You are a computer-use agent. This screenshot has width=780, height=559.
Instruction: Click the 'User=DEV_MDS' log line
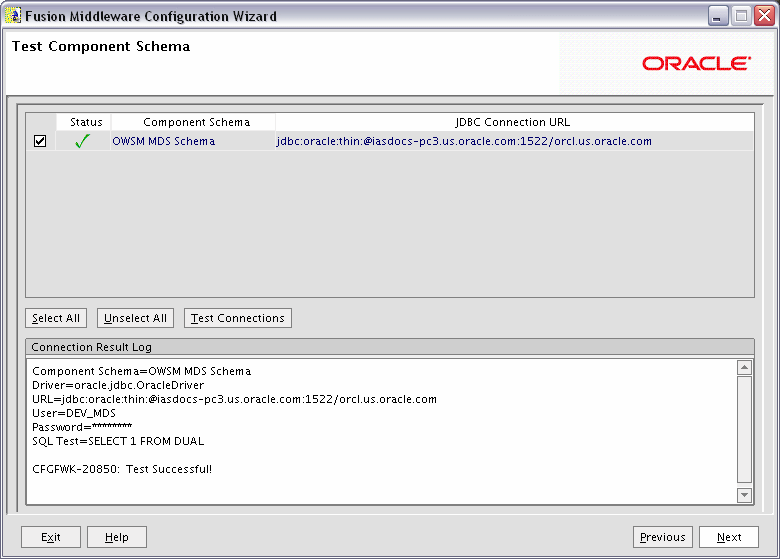click(x=74, y=413)
